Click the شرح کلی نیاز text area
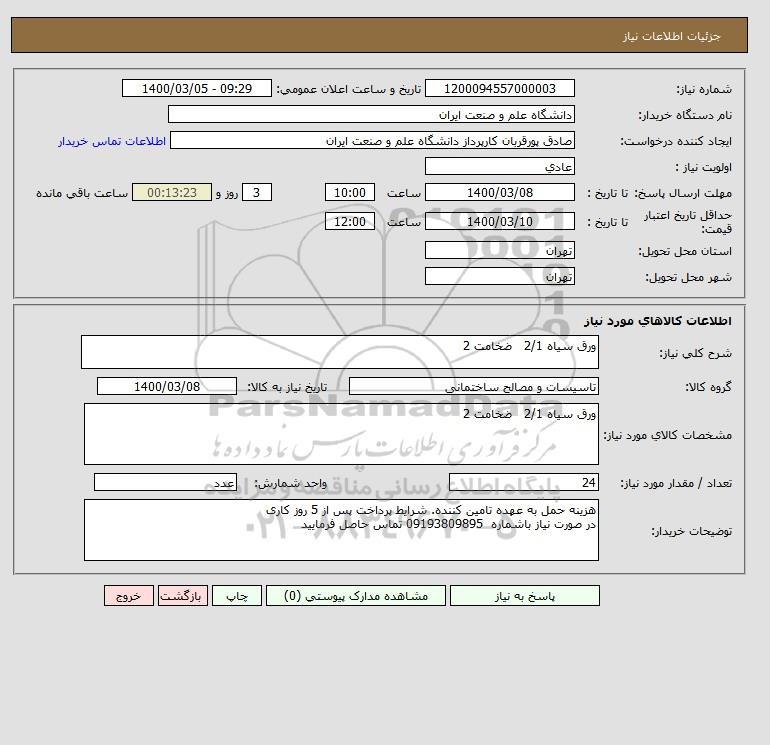770x745 pixels. pos(340,352)
